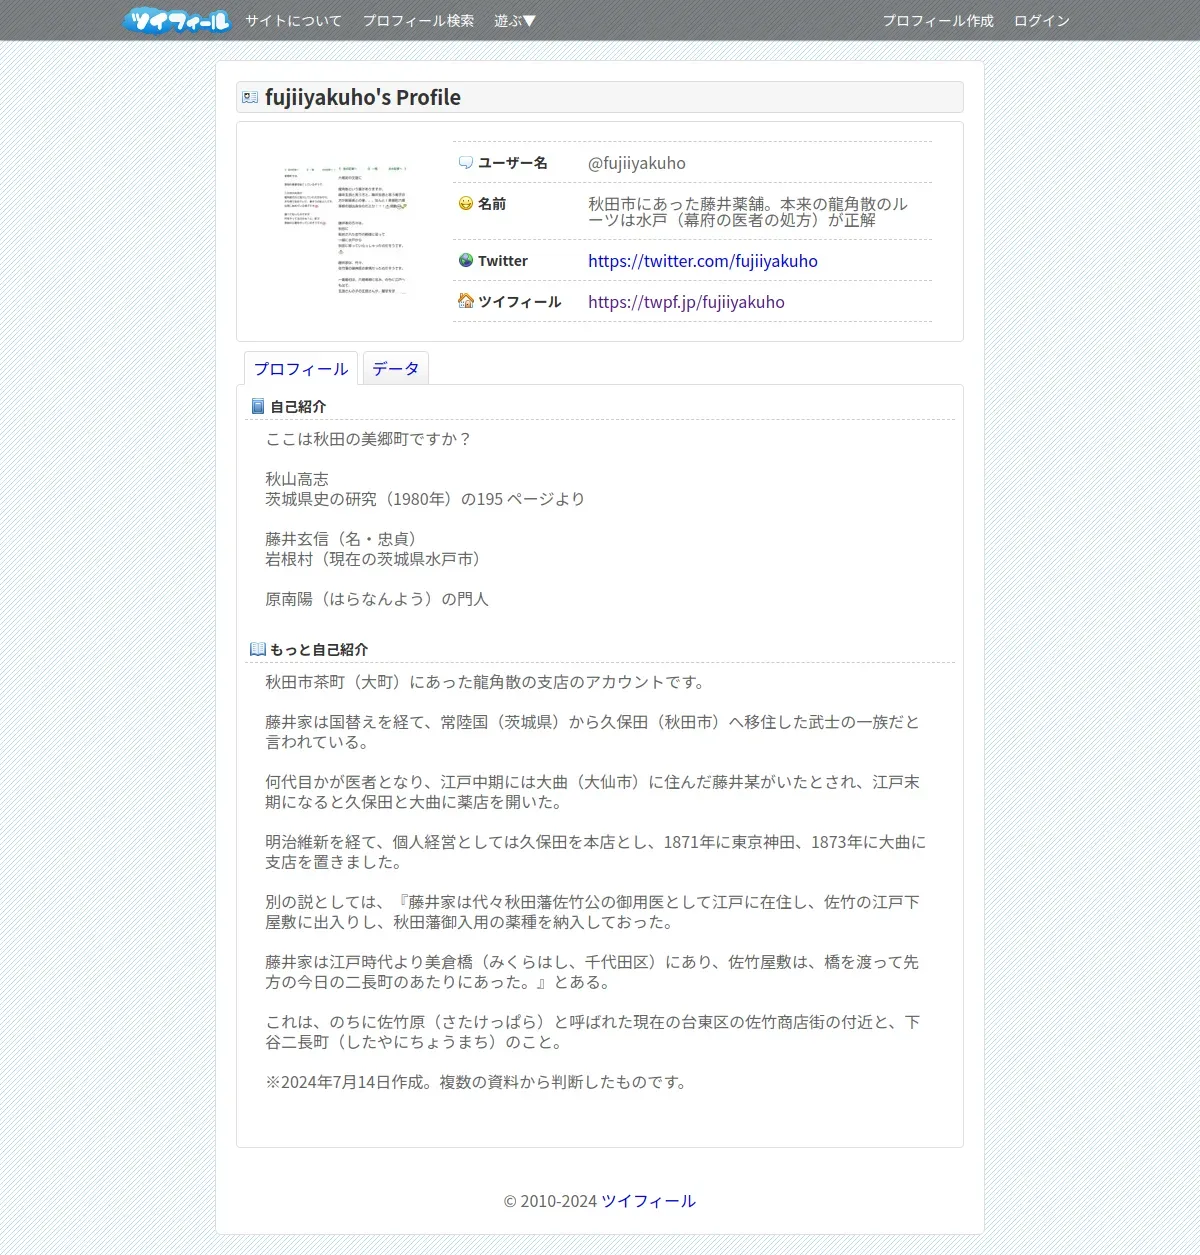
Task: Click the 名前 value starting 秋田市にあった藤井薬舗
Action: coord(748,212)
